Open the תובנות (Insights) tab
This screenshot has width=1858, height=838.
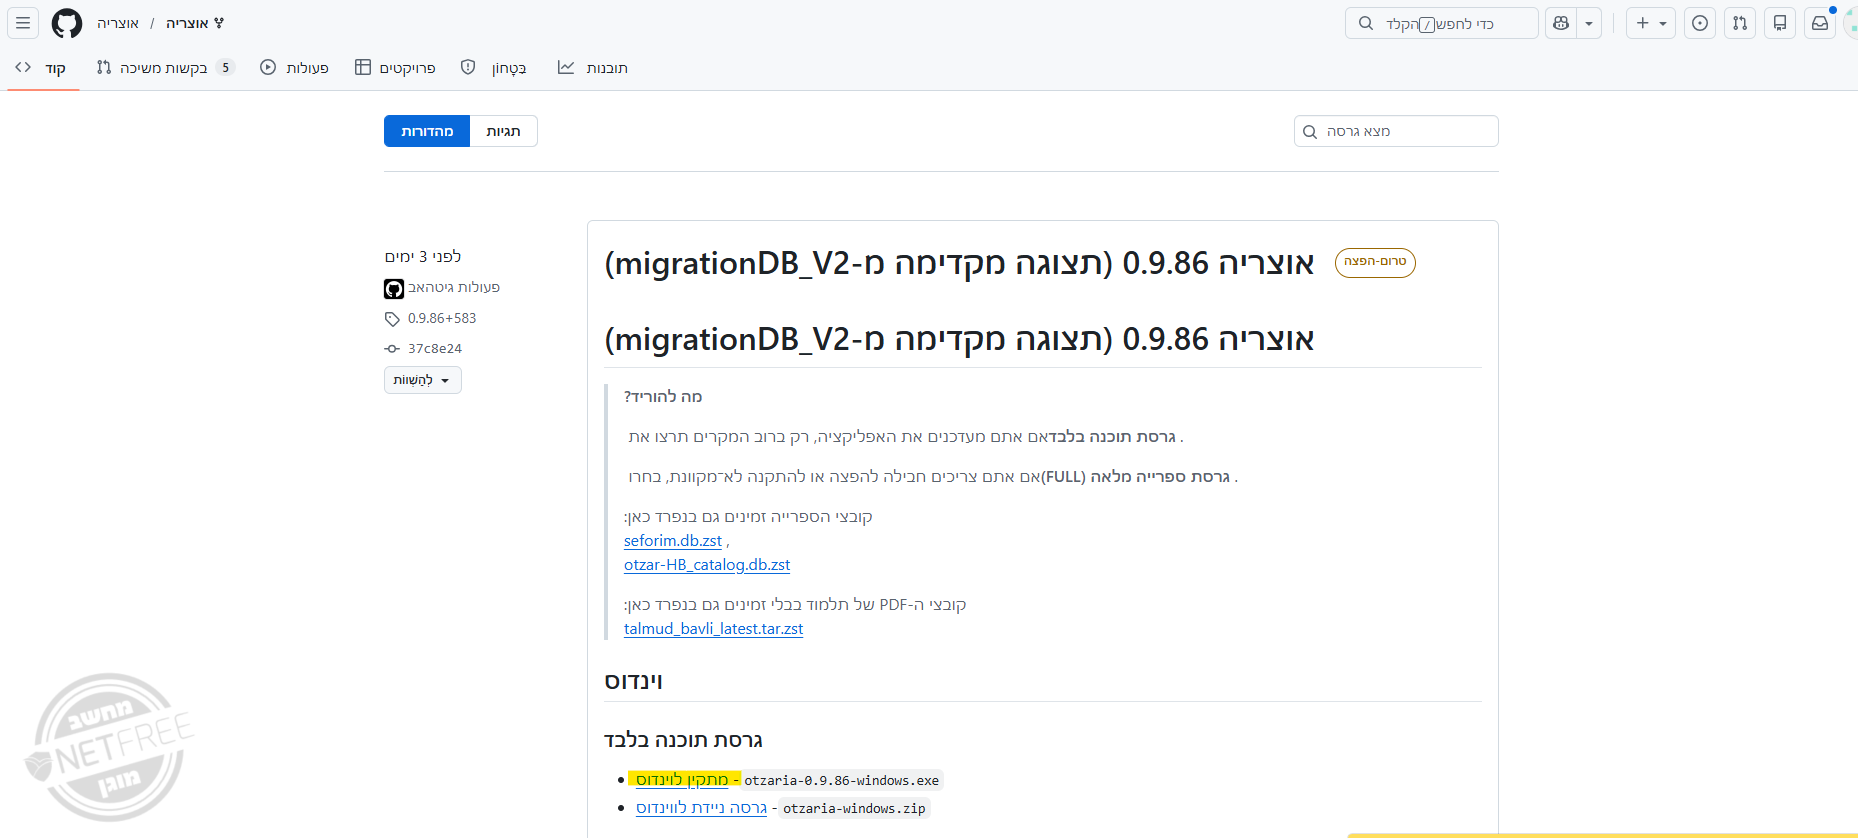click(x=593, y=68)
